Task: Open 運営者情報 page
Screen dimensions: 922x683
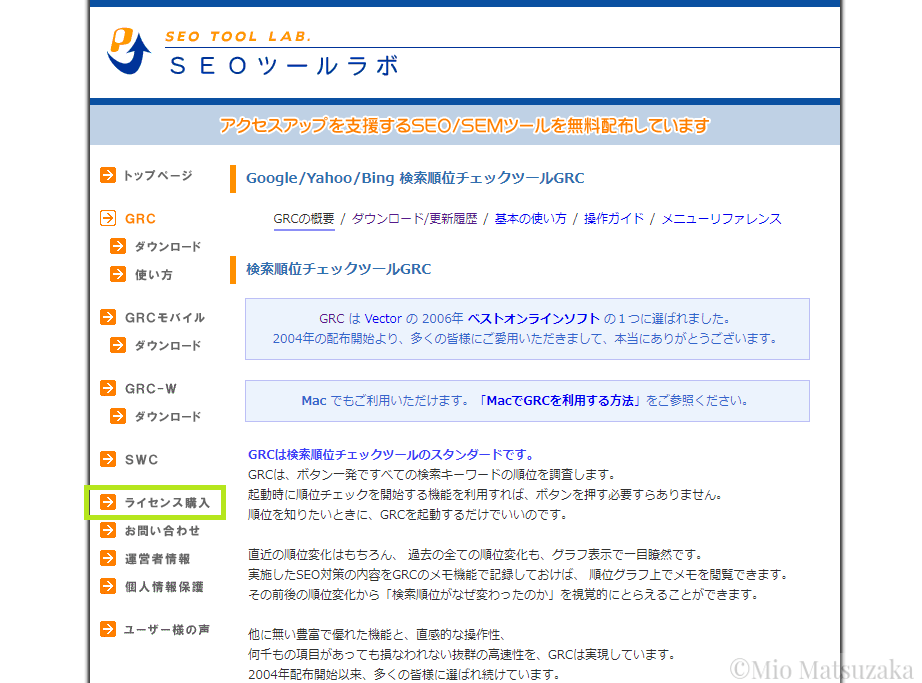Action: pyautogui.click(x=157, y=558)
